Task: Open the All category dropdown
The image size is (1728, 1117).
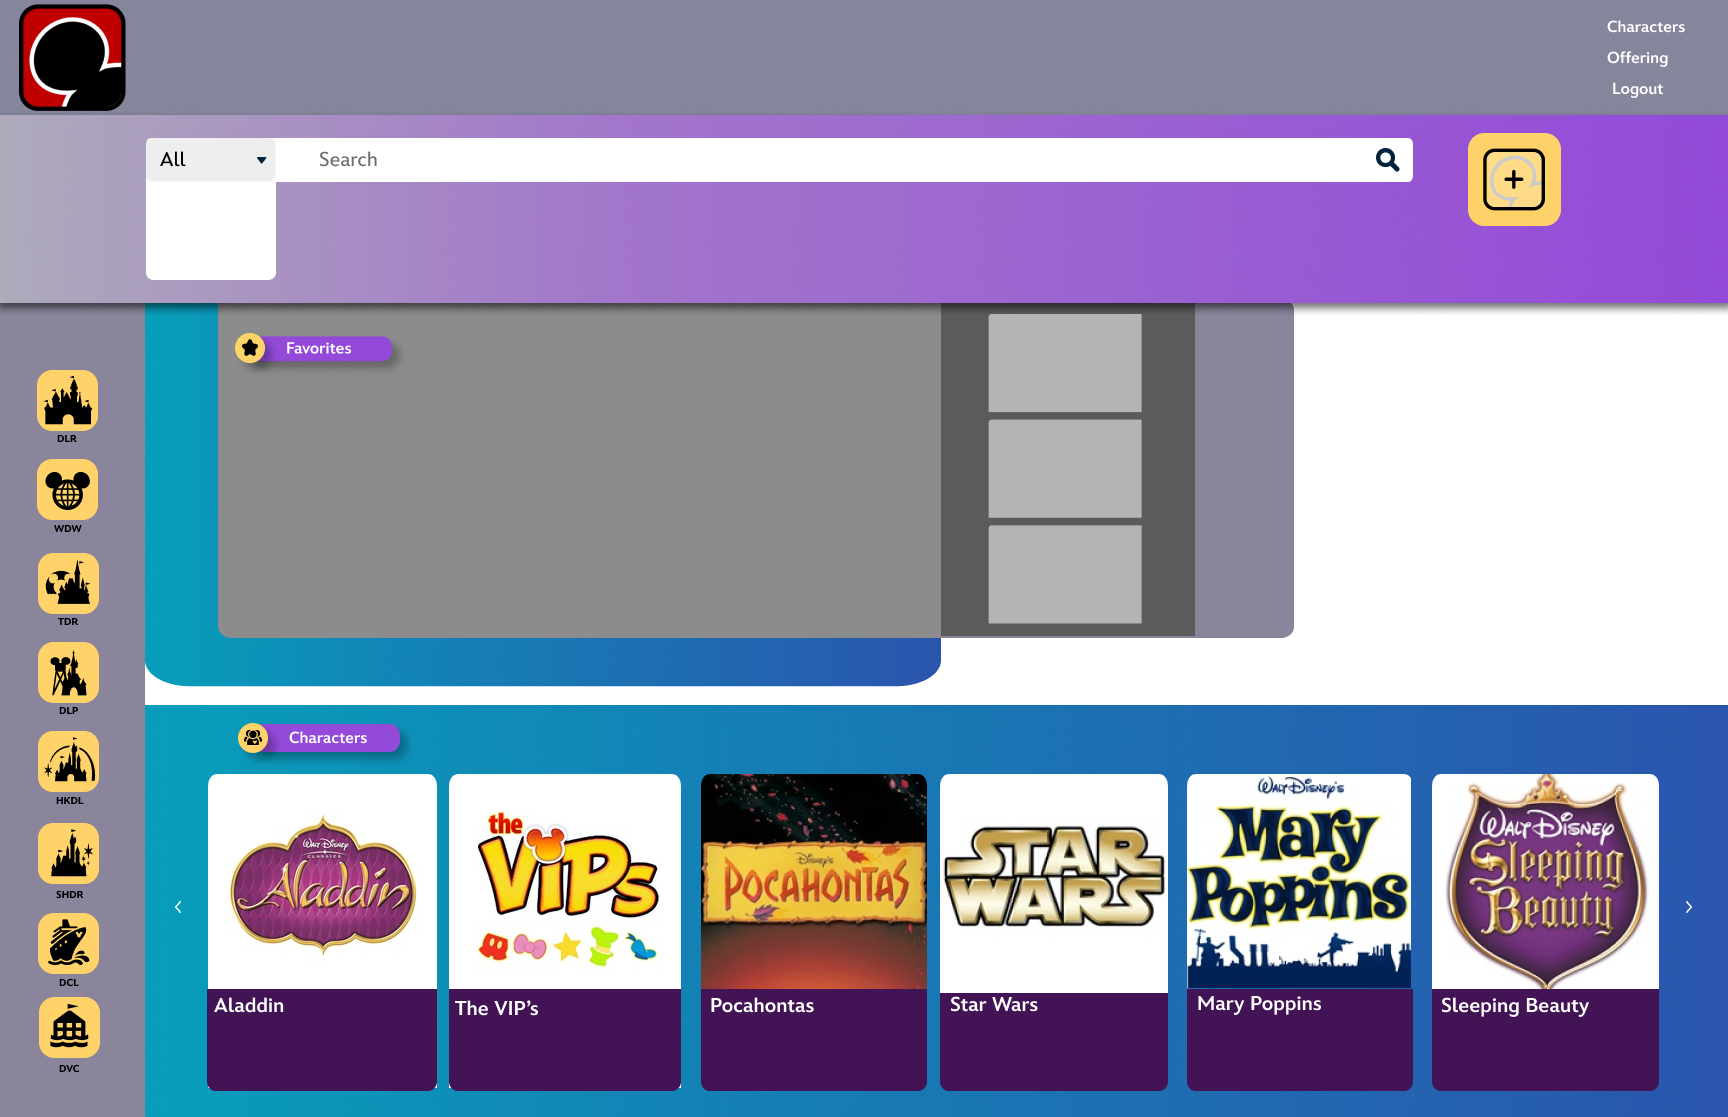Action: pos(211,160)
